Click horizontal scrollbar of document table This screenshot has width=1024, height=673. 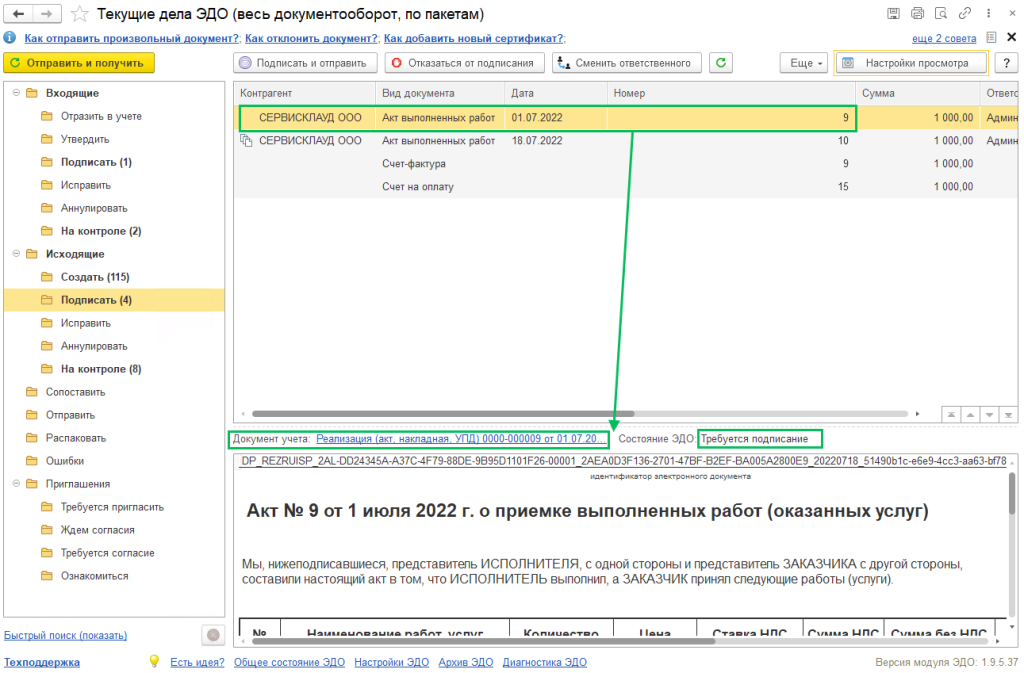580,413
